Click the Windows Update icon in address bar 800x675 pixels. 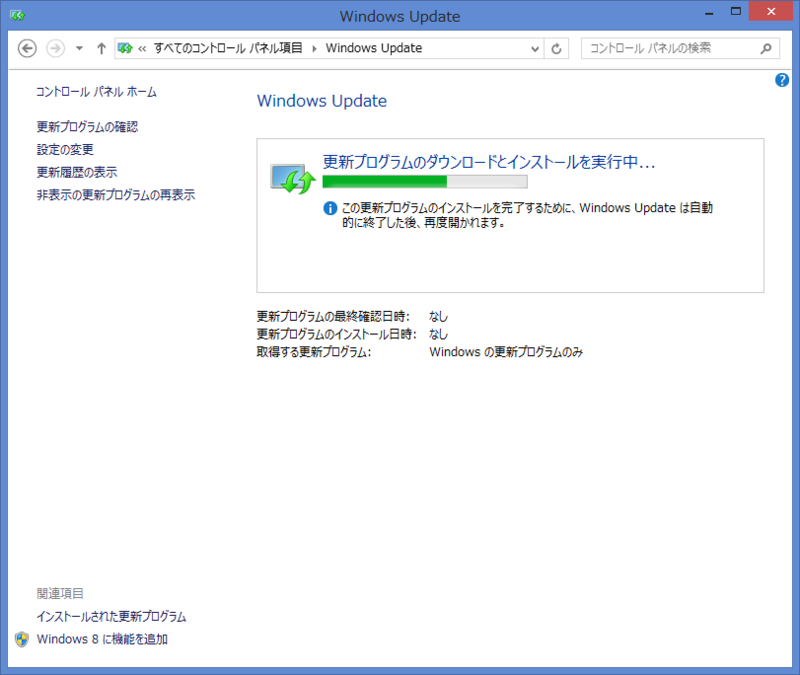coord(125,48)
